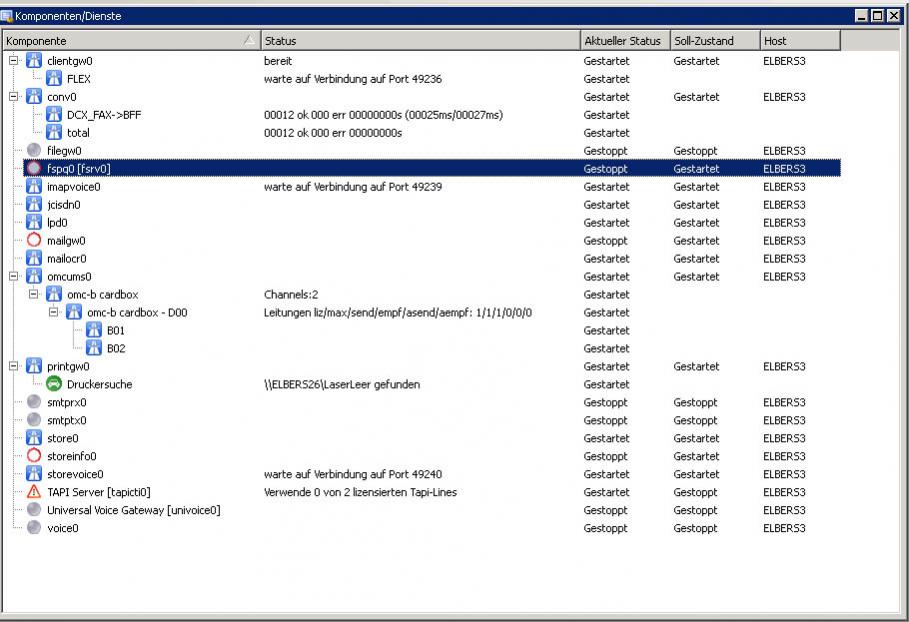Collapse the printgw0 tree node
This screenshot has height=622, width=909.
[x=14, y=367]
